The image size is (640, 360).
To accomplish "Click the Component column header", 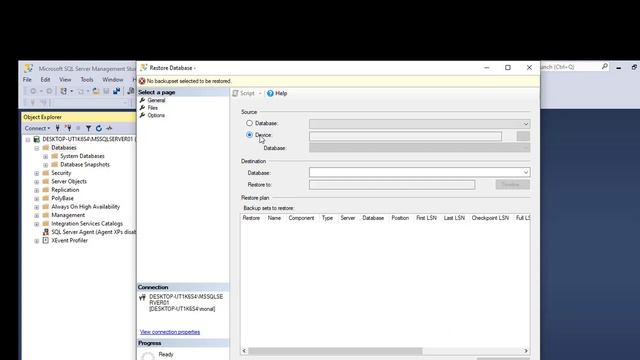I will (301, 218).
